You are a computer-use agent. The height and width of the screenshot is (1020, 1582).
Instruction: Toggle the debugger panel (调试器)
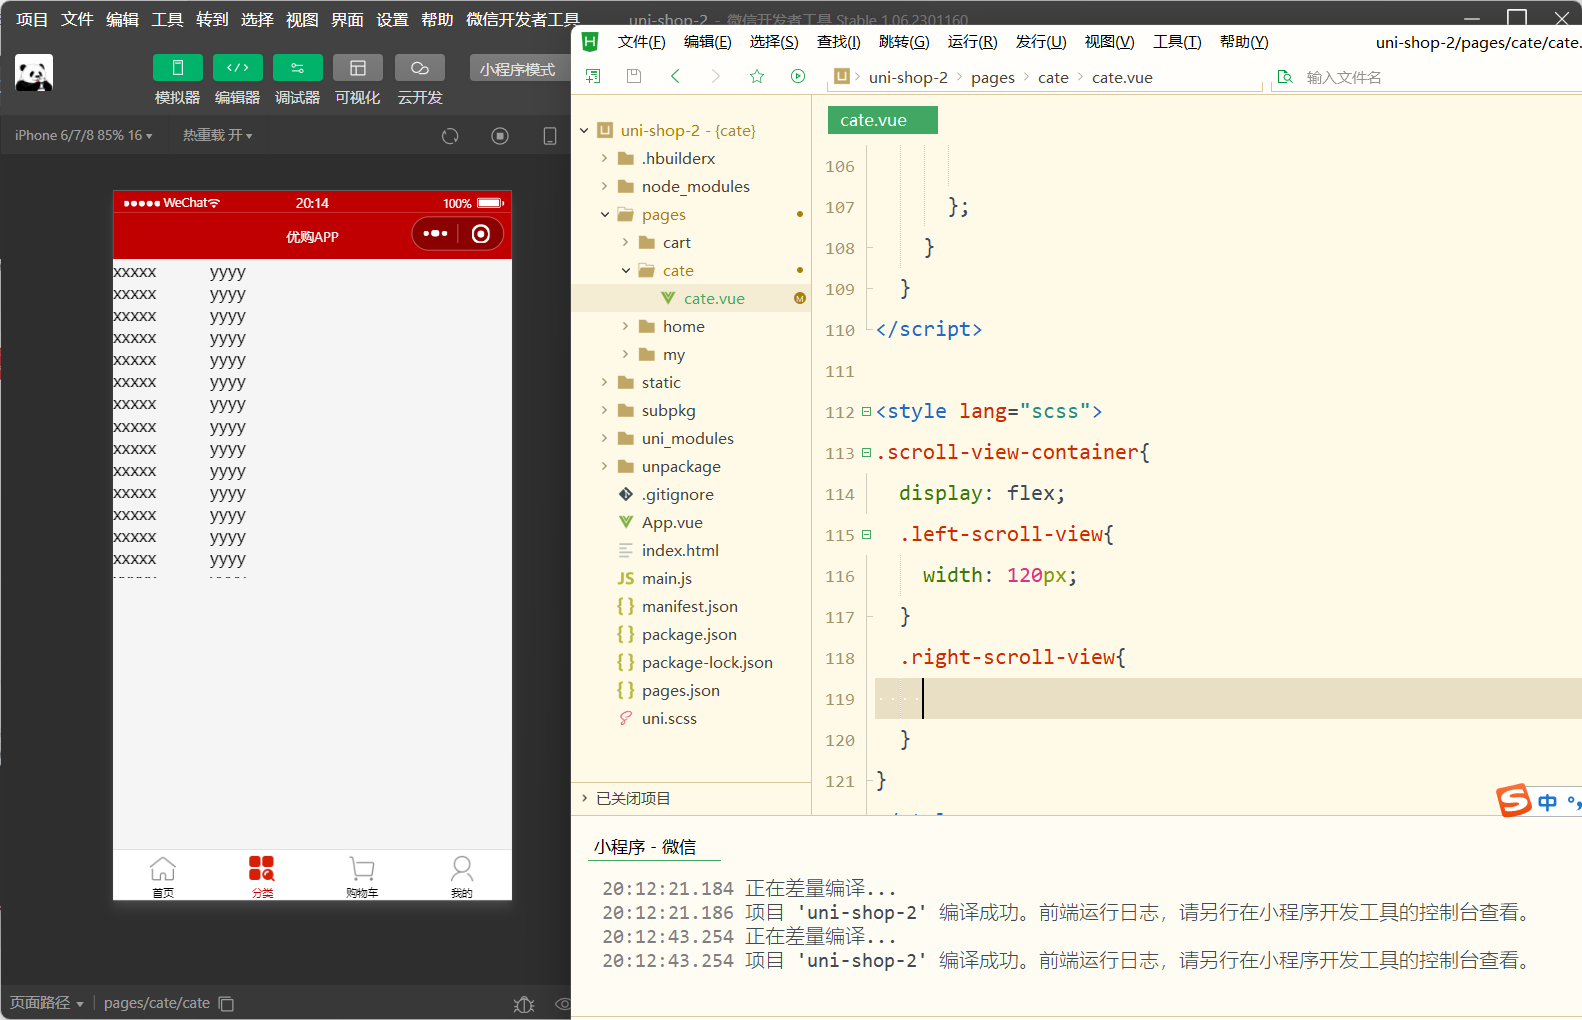297,68
